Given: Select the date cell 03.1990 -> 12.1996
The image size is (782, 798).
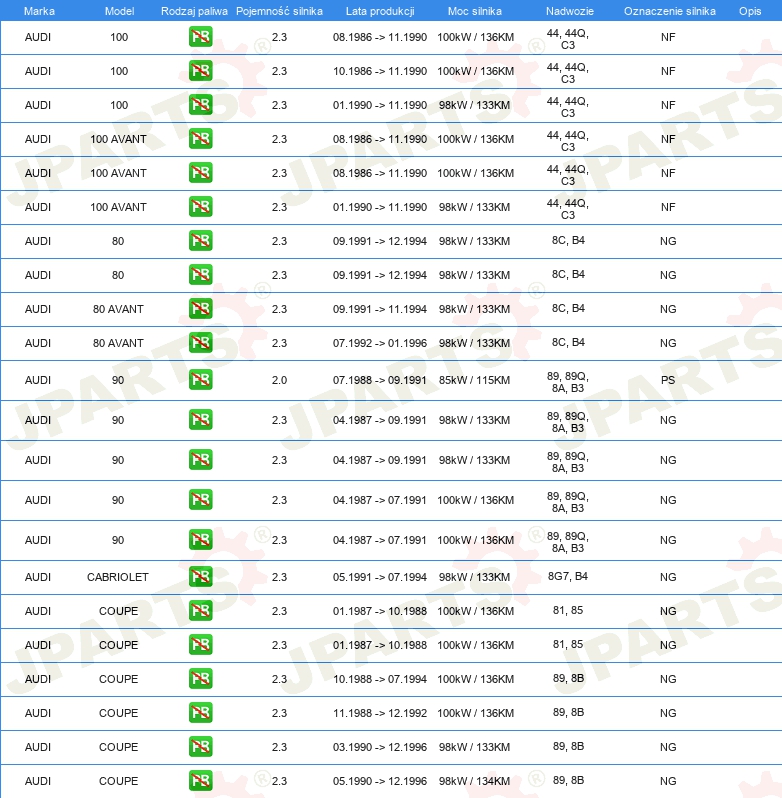Looking at the screenshot, I should [x=380, y=747].
